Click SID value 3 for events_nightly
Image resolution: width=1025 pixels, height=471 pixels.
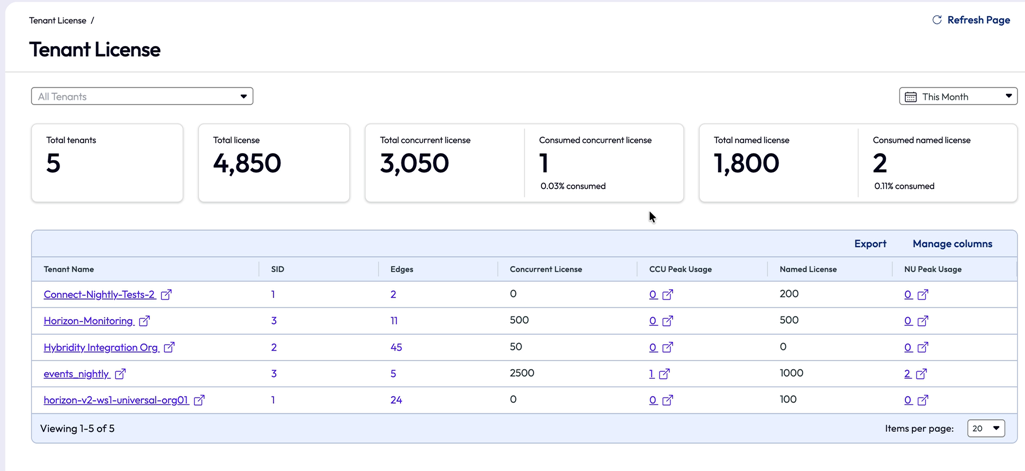[x=274, y=374]
